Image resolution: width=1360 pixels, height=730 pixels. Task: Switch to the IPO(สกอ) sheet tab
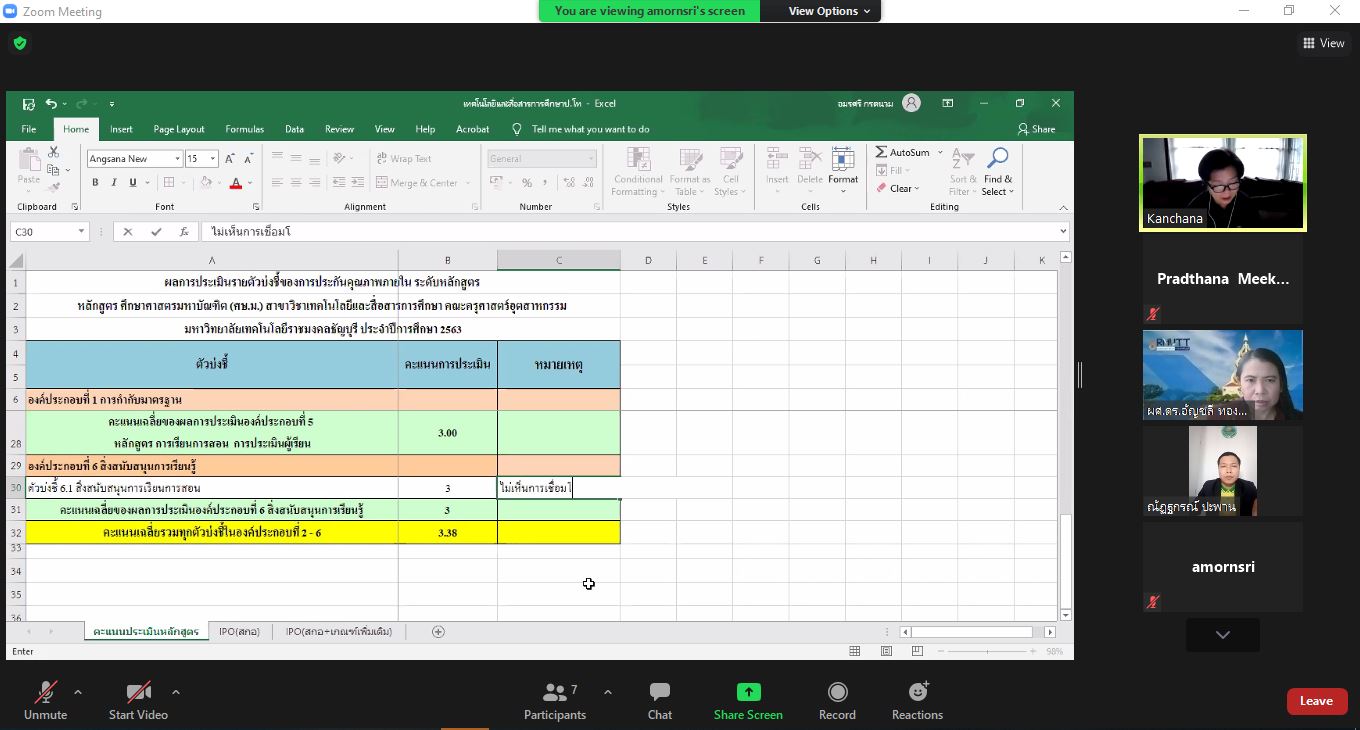[239, 631]
